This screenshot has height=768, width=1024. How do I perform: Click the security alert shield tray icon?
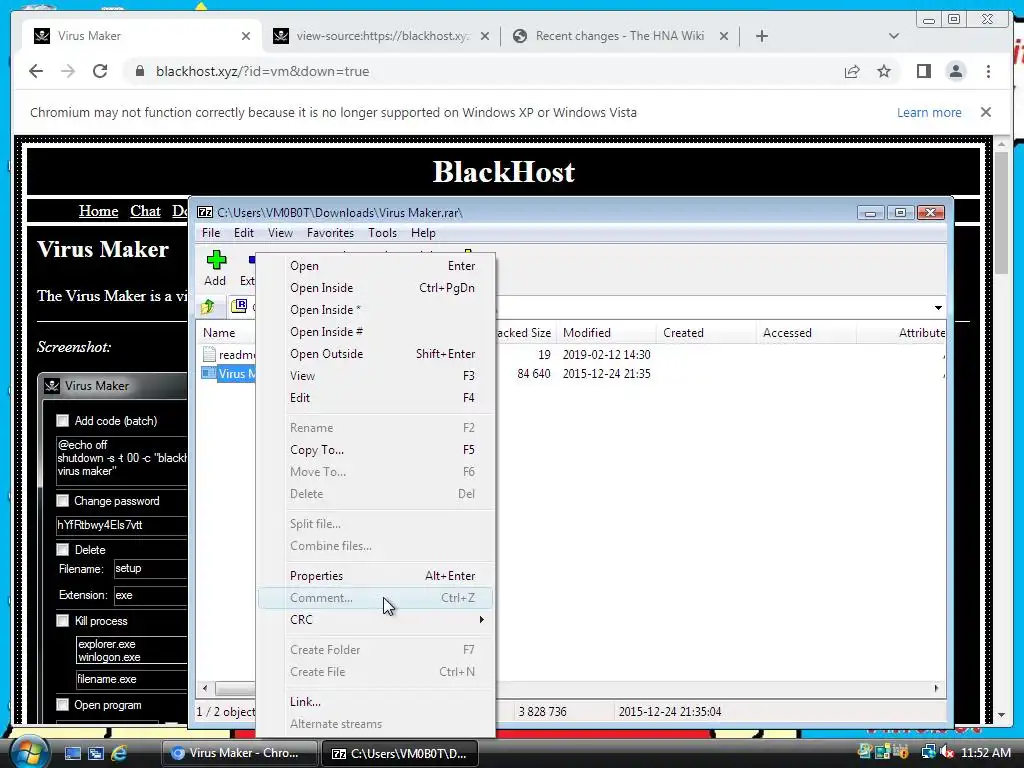coord(901,752)
